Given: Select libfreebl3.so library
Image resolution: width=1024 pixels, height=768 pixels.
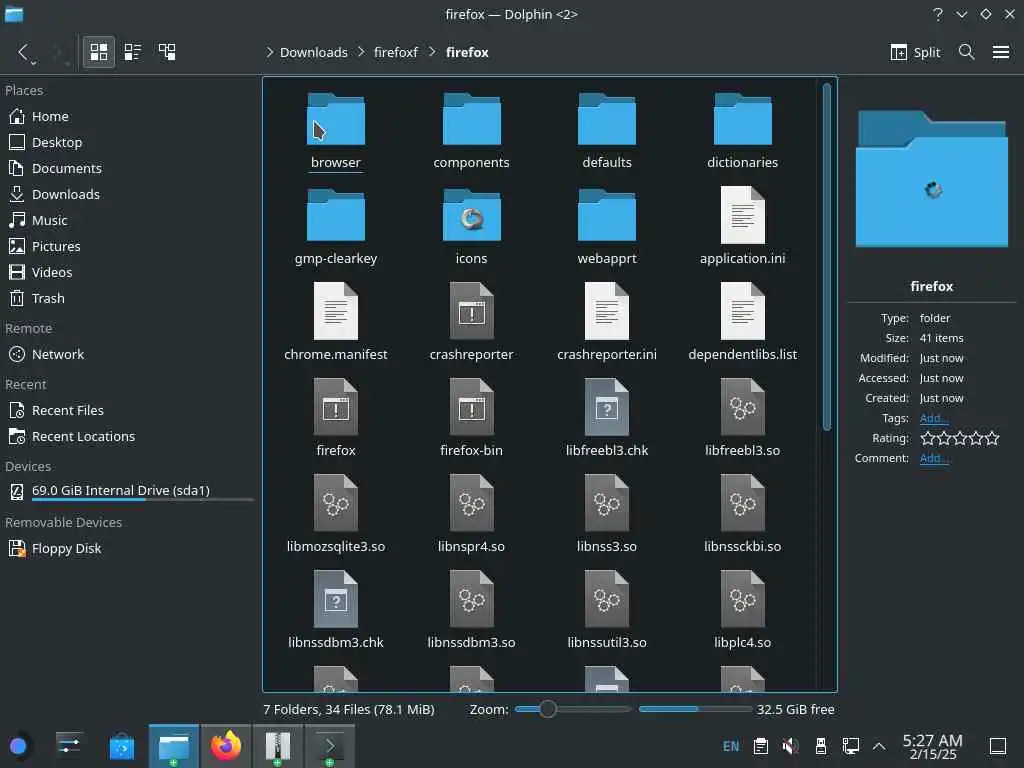Looking at the screenshot, I should click(x=743, y=419).
